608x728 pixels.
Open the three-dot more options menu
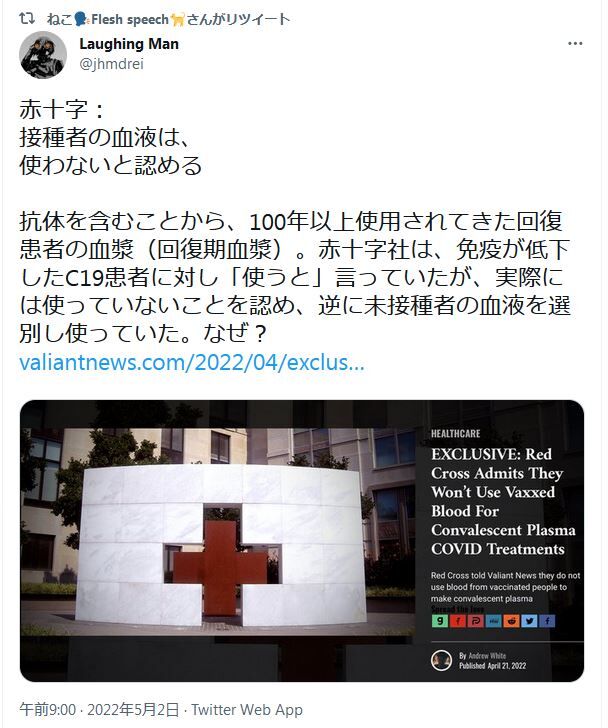[x=575, y=44]
